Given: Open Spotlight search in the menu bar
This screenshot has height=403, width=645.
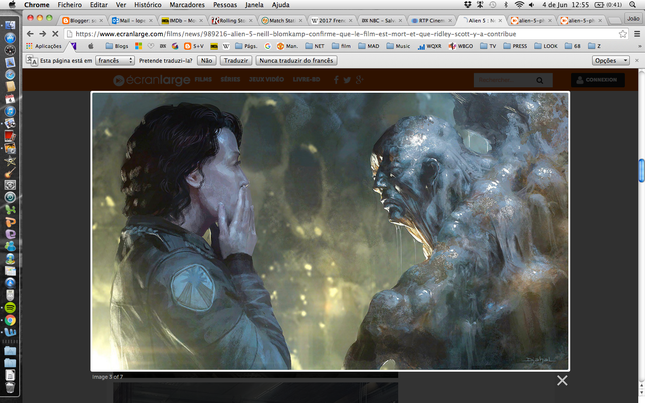Looking at the screenshot, I should coord(632,5).
